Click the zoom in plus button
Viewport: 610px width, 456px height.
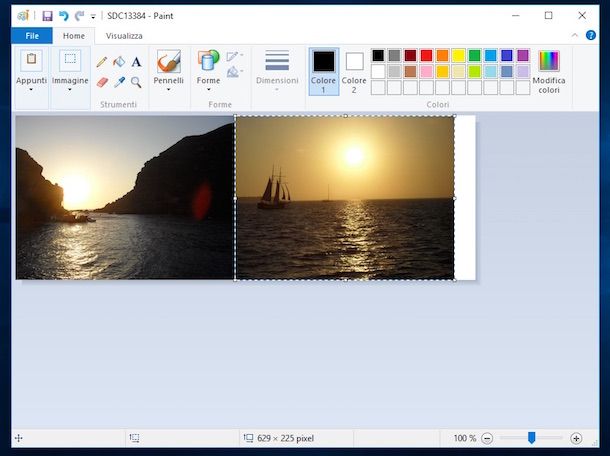click(x=576, y=438)
